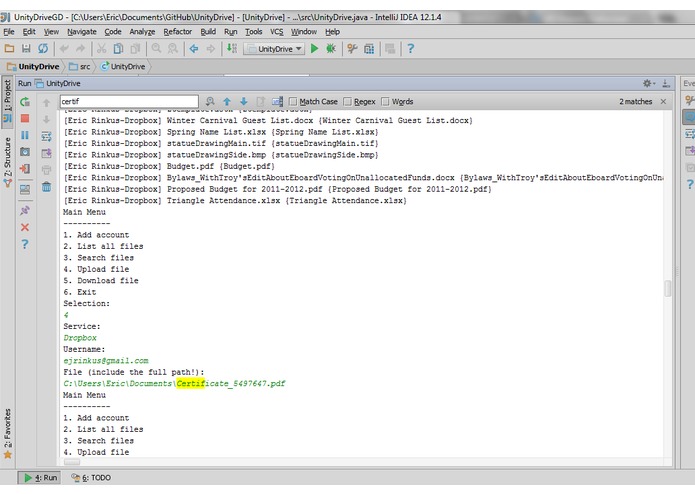Click the Print icon in the Run panel
The image size is (695, 494).
47,170
